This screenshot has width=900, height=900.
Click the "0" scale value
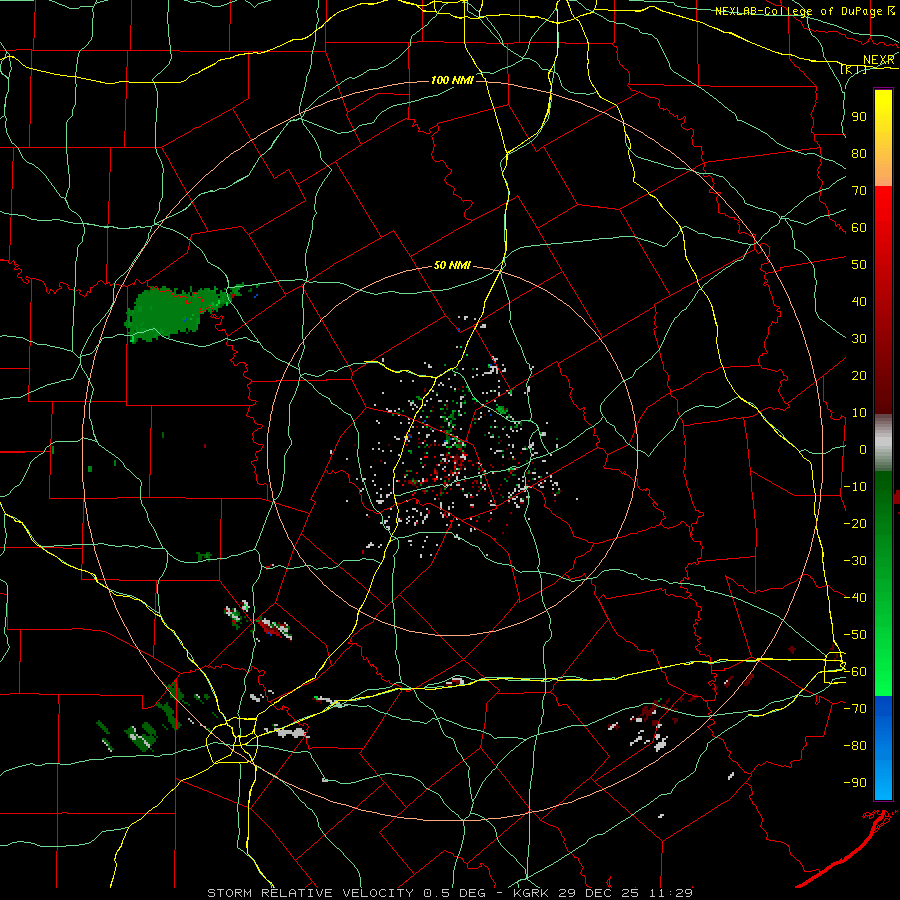click(x=862, y=449)
